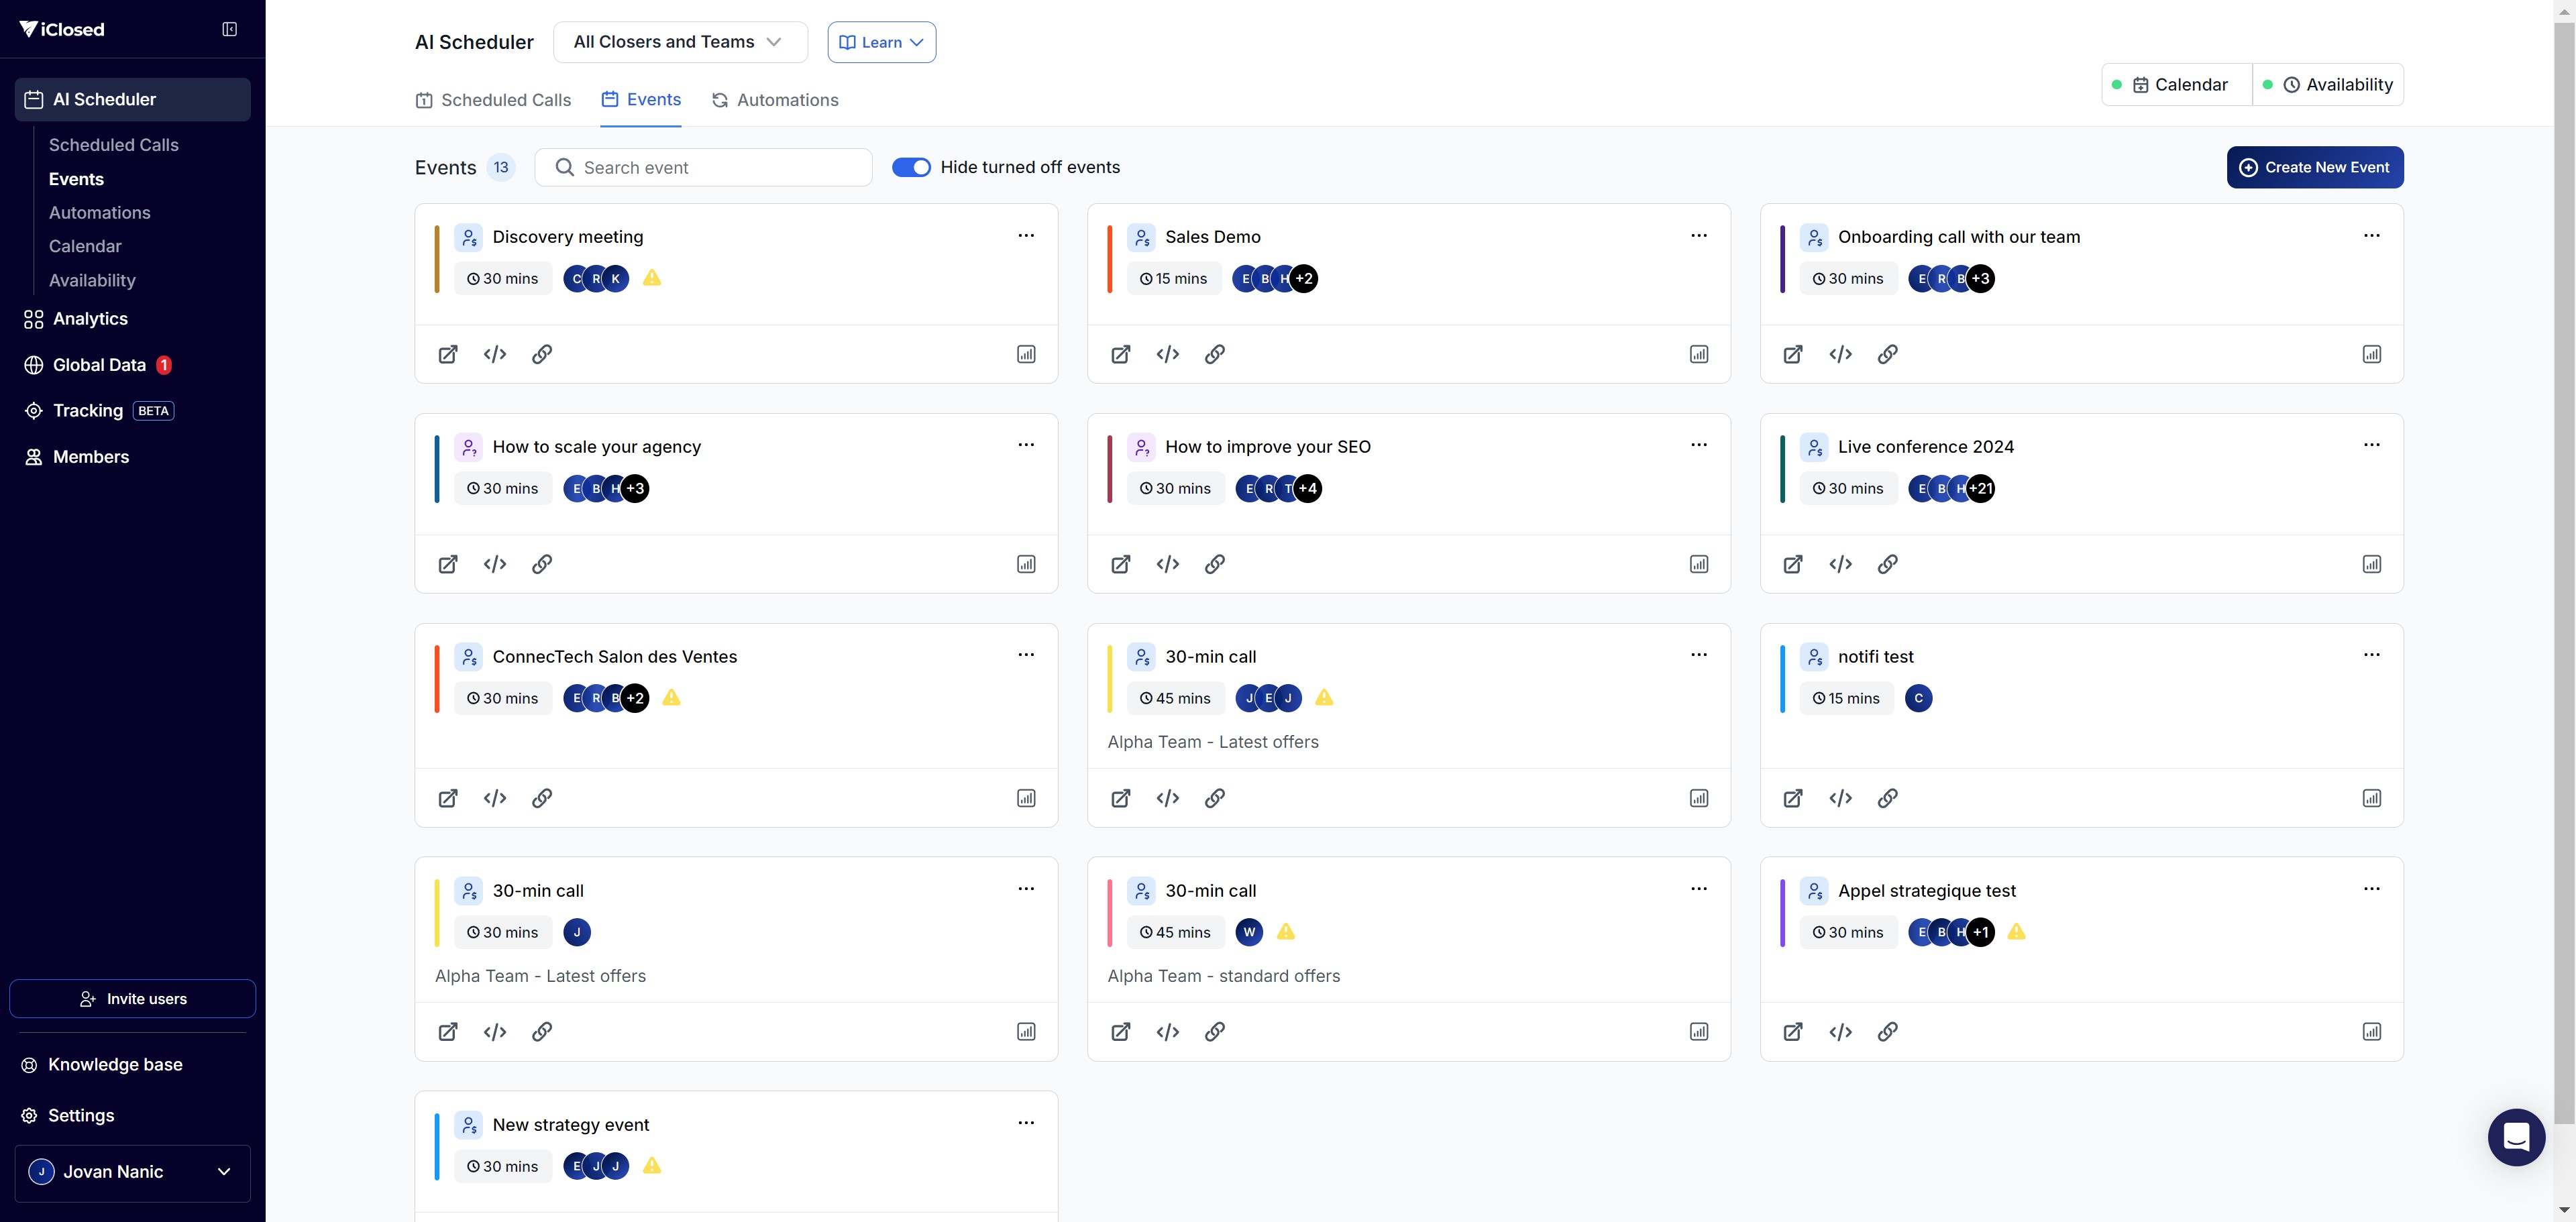Image resolution: width=2576 pixels, height=1222 pixels.
Task: Open Onboarding call event page in new tab
Action: (x=1793, y=354)
